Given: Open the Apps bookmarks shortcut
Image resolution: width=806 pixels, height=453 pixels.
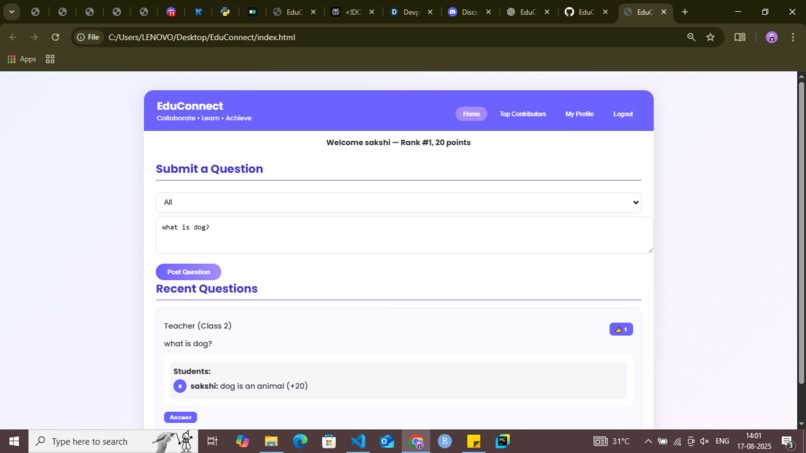Looking at the screenshot, I should [x=22, y=59].
